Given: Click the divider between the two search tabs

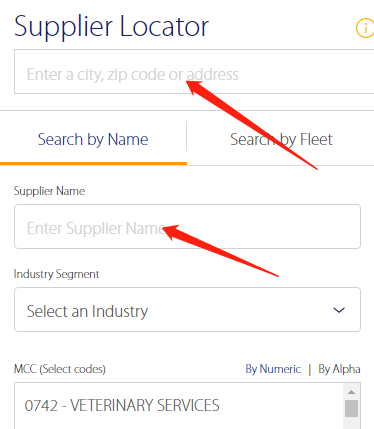Looking at the screenshot, I should (x=186, y=136).
